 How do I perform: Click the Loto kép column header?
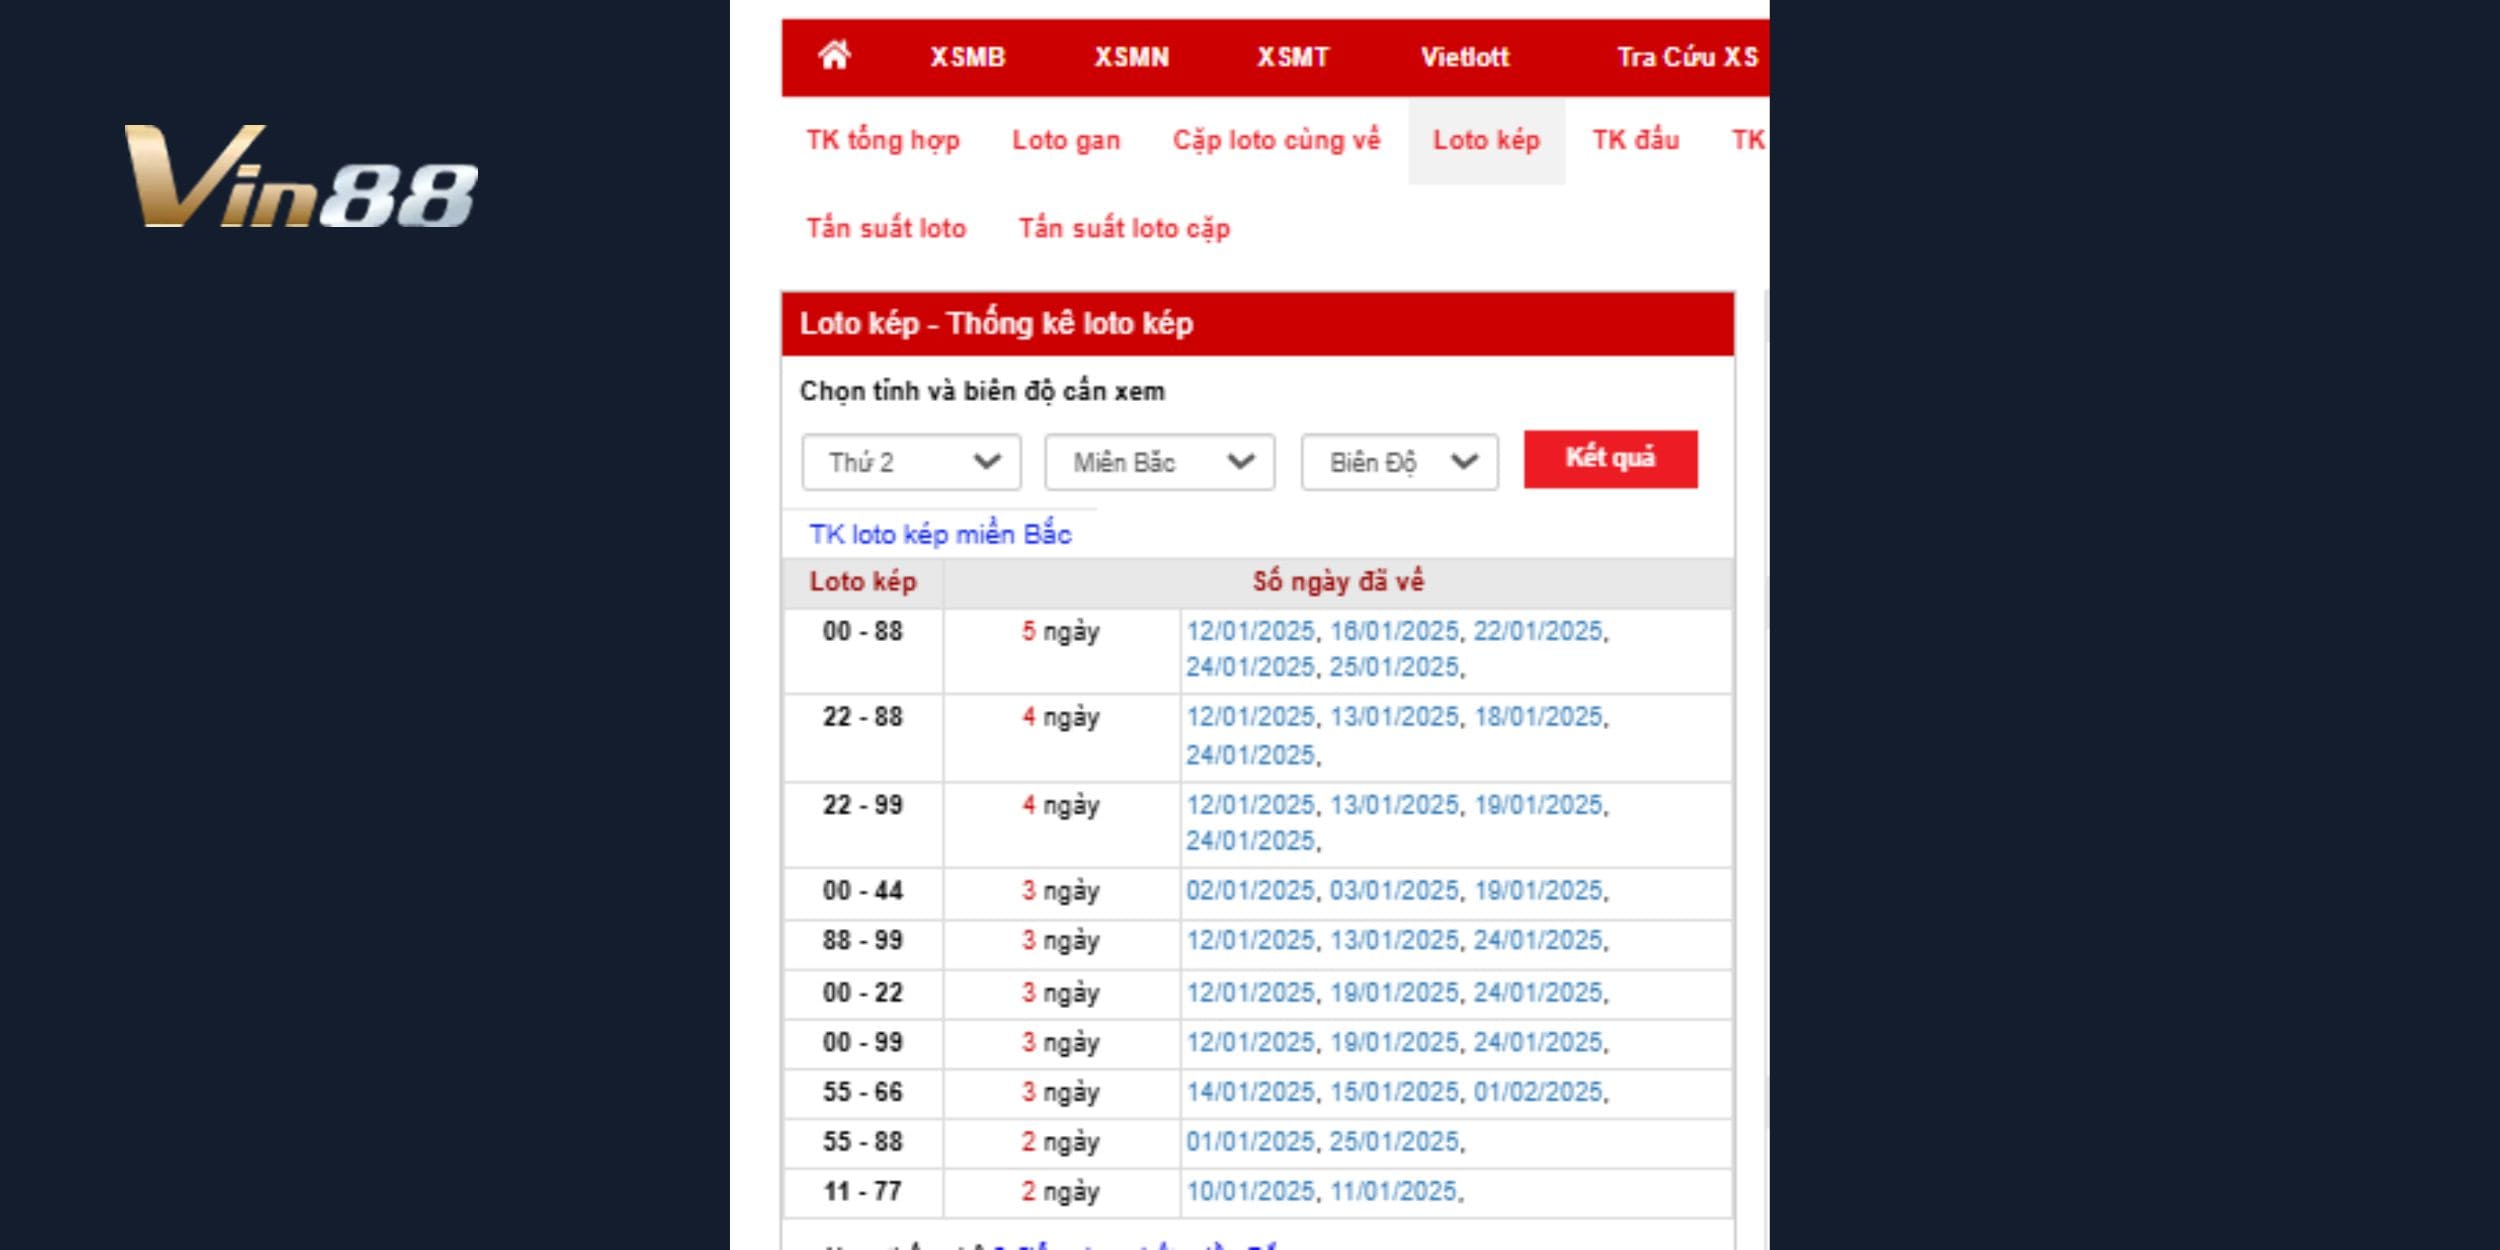(863, 582)
